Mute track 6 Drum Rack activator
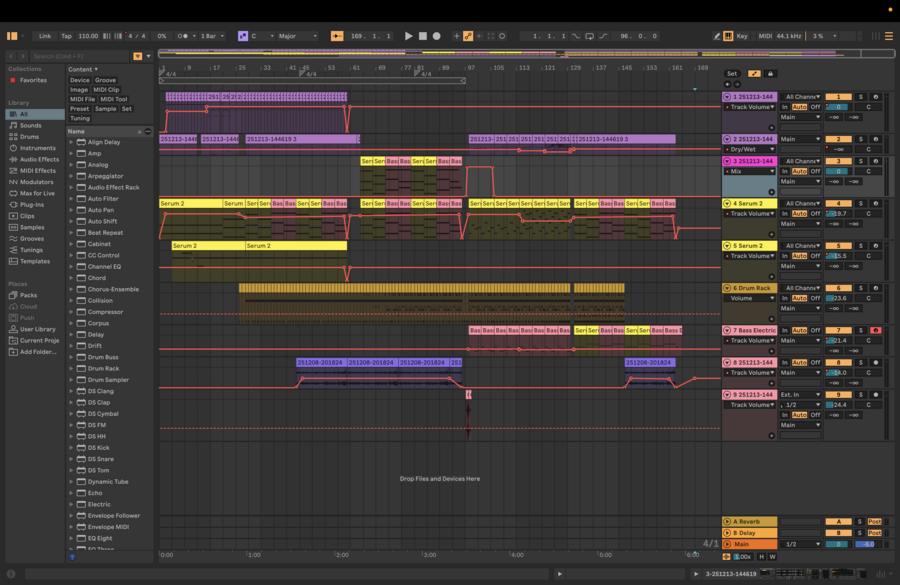This screenshot has height=585, width=900. pyautogui.click(x=838, y=288)
